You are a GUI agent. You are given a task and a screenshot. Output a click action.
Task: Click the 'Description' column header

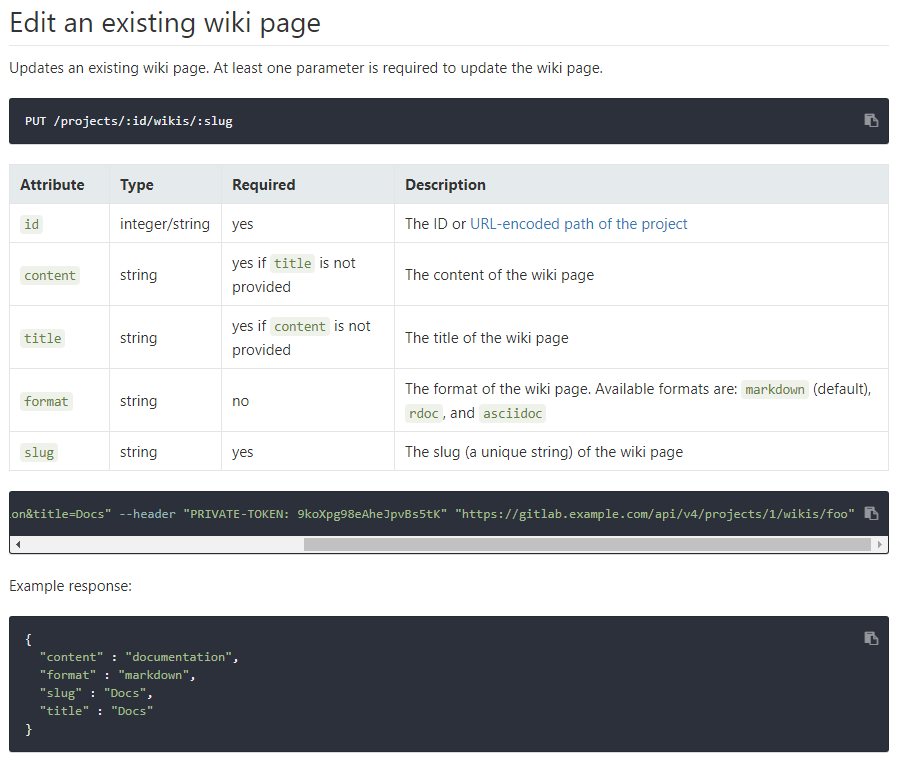[x=445, y=185]
